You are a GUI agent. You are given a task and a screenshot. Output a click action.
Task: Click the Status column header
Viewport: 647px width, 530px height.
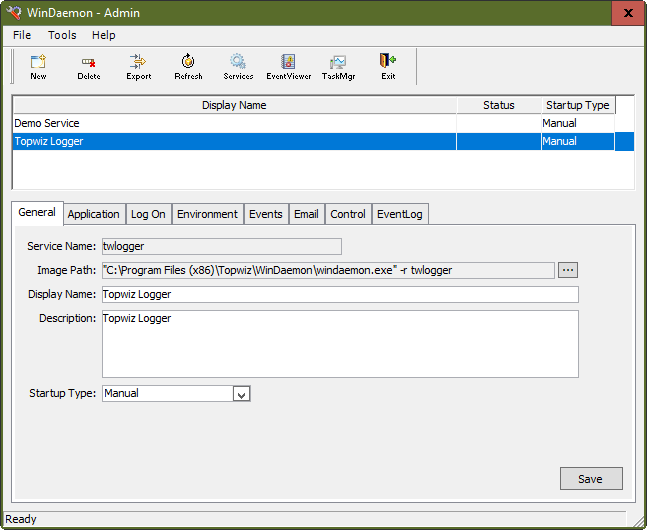pos(498,105)
